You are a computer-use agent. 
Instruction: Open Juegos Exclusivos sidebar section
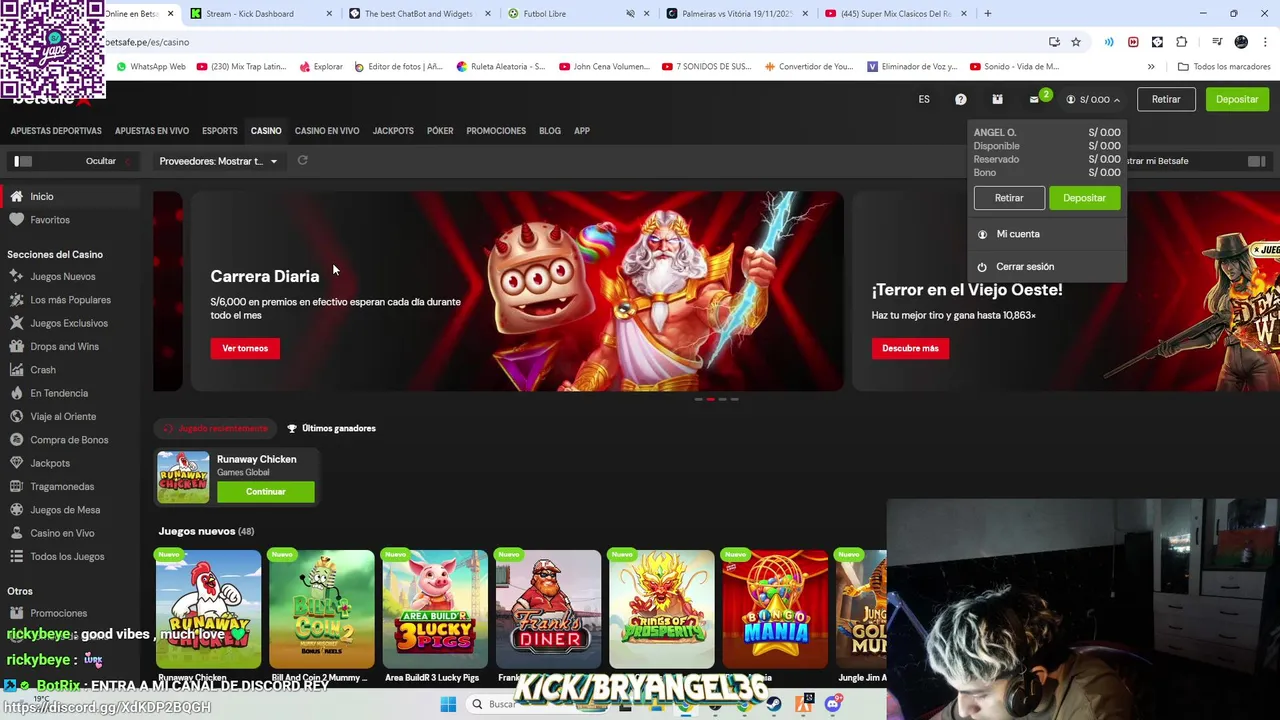(x=70, y=323)
